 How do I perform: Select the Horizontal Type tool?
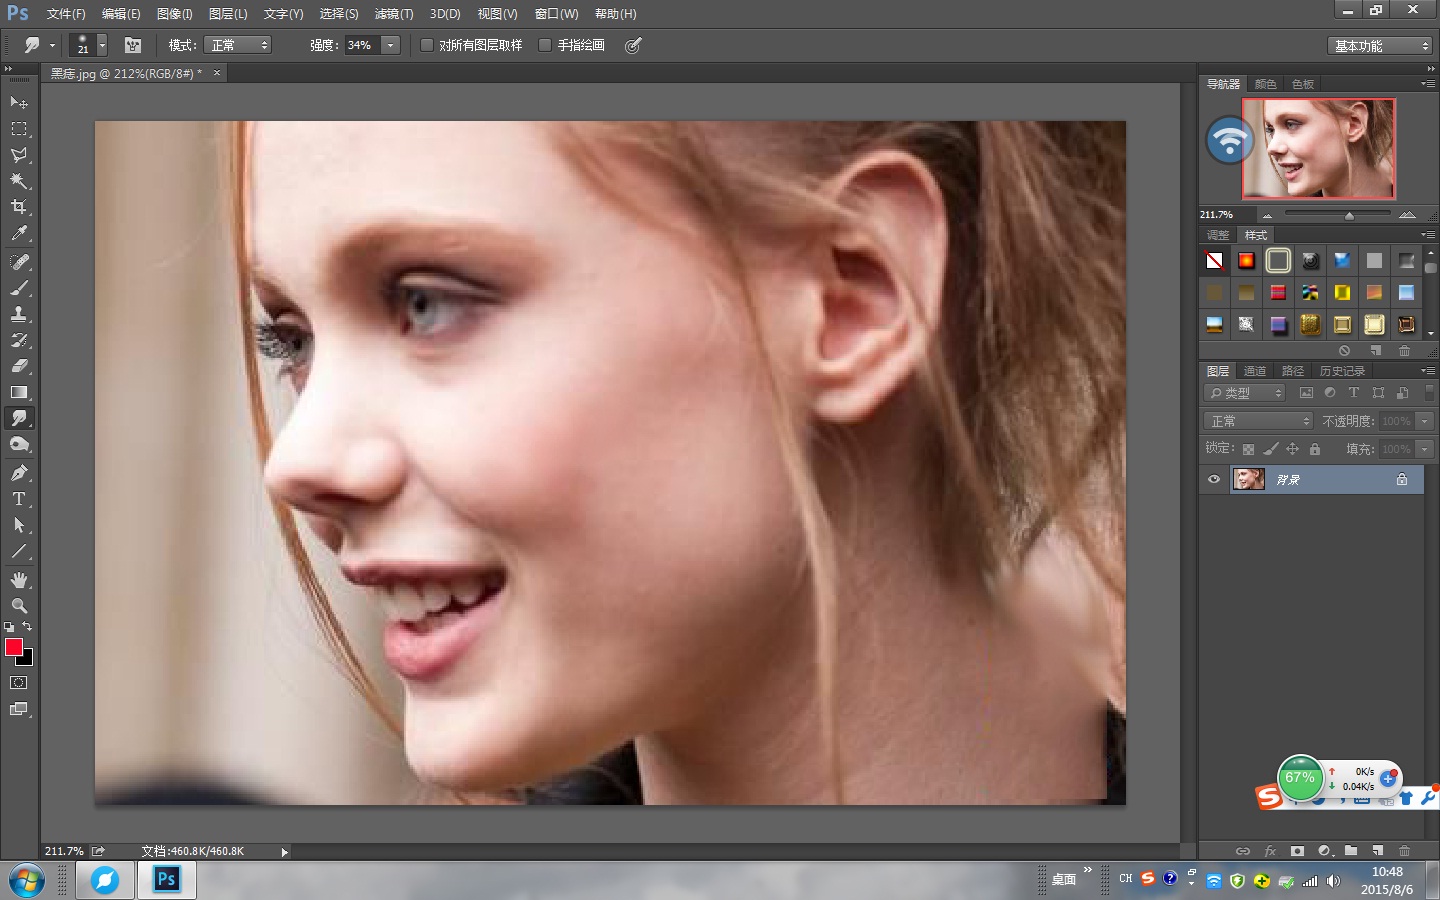tap(19, 499)
